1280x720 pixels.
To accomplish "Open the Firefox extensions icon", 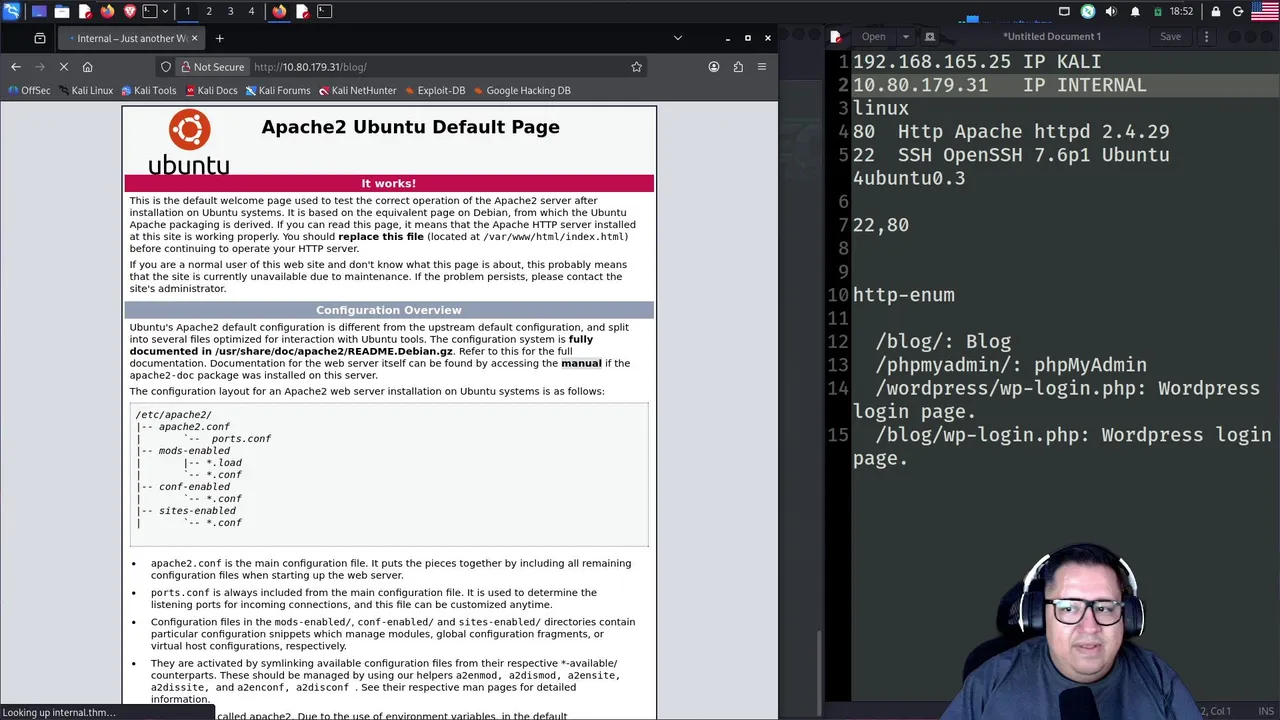I will coord(738,67).
